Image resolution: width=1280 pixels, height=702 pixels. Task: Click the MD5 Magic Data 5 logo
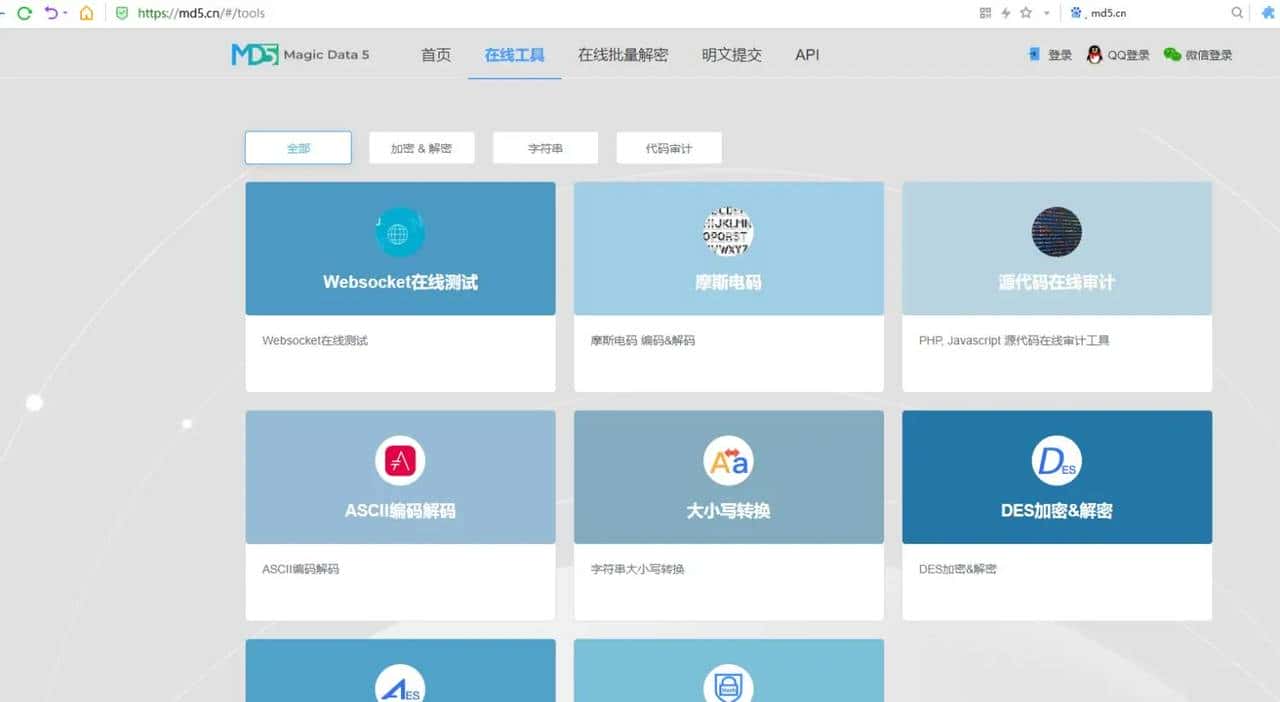tap(300, 54)
